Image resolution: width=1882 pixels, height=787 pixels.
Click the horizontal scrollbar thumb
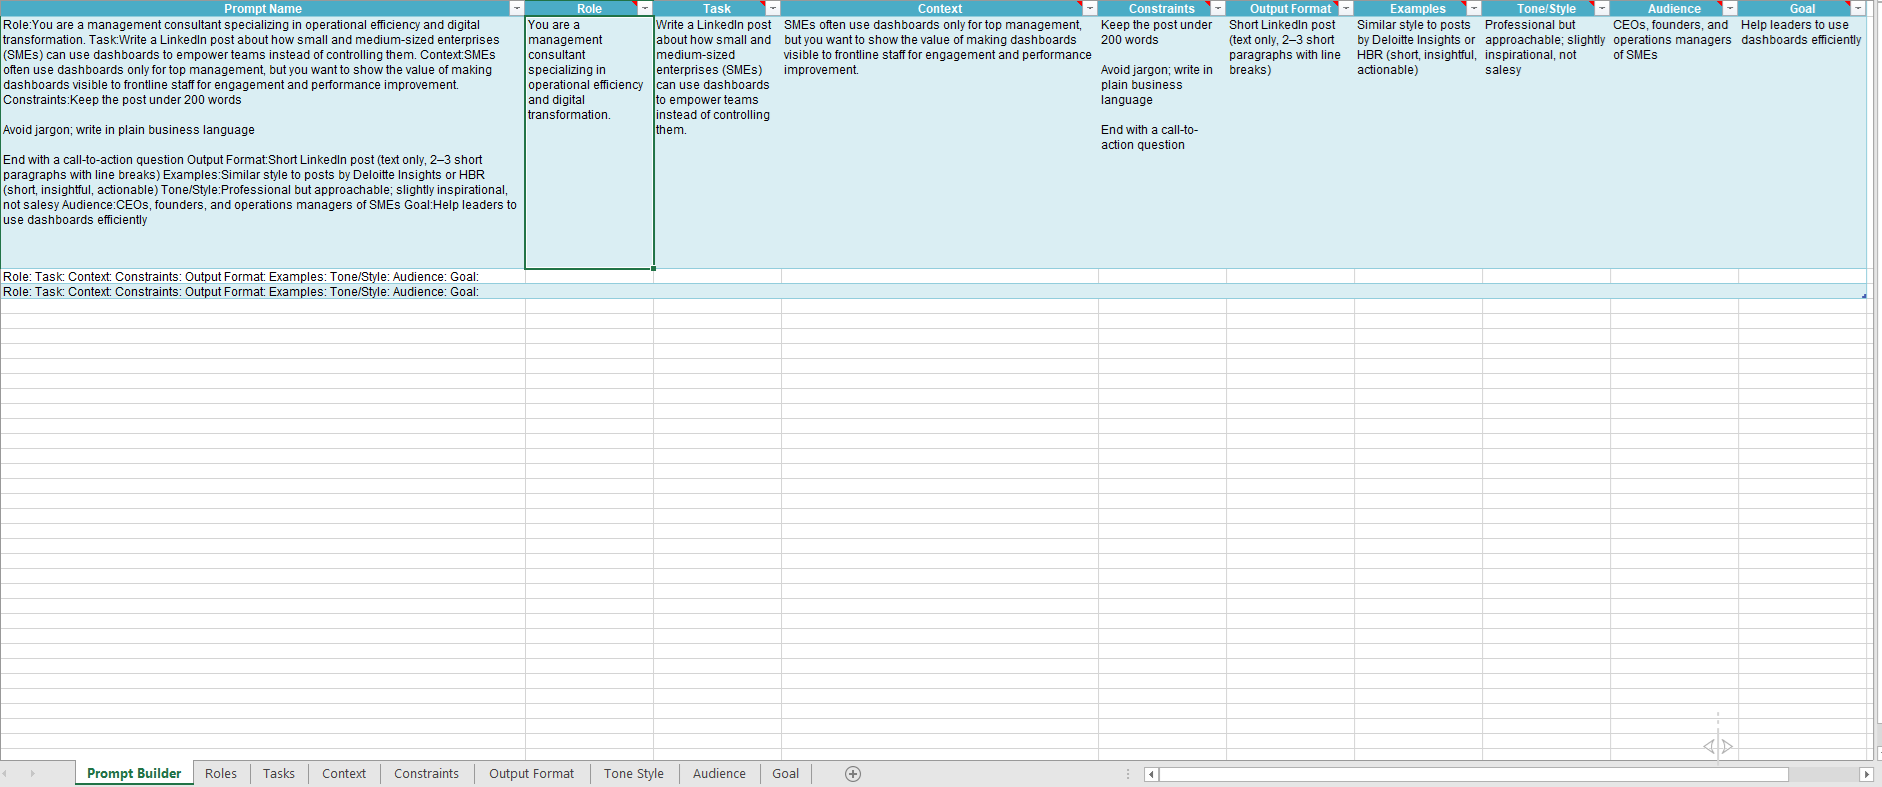tap(1473, 774)
